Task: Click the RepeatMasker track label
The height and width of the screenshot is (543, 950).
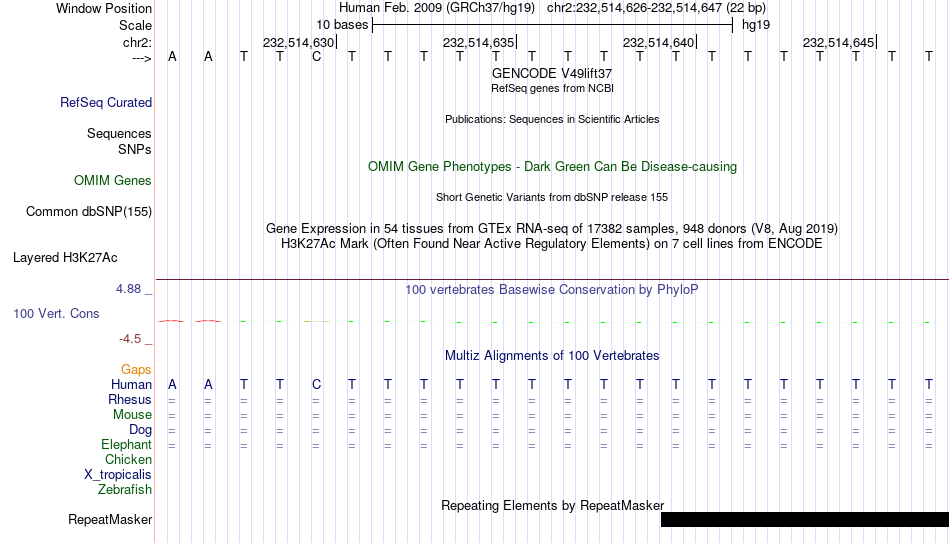Action: [x=110, y=519]
